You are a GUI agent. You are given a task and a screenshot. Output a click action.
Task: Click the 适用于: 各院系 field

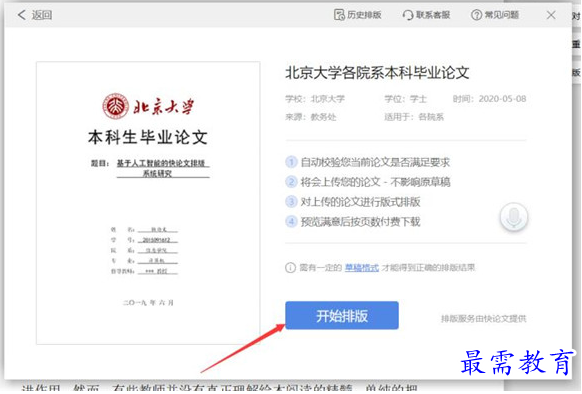point(414,117)
